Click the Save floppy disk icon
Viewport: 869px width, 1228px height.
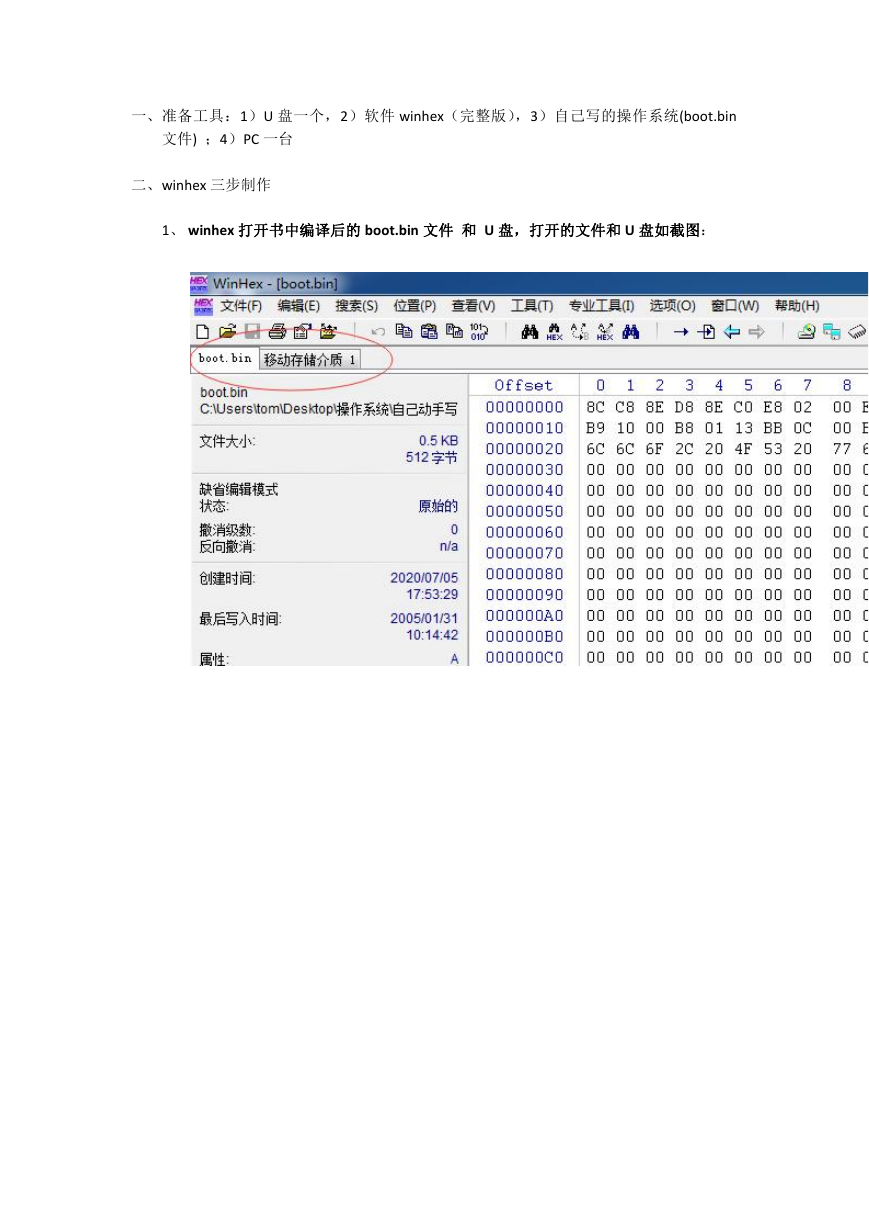pos(252,332)
